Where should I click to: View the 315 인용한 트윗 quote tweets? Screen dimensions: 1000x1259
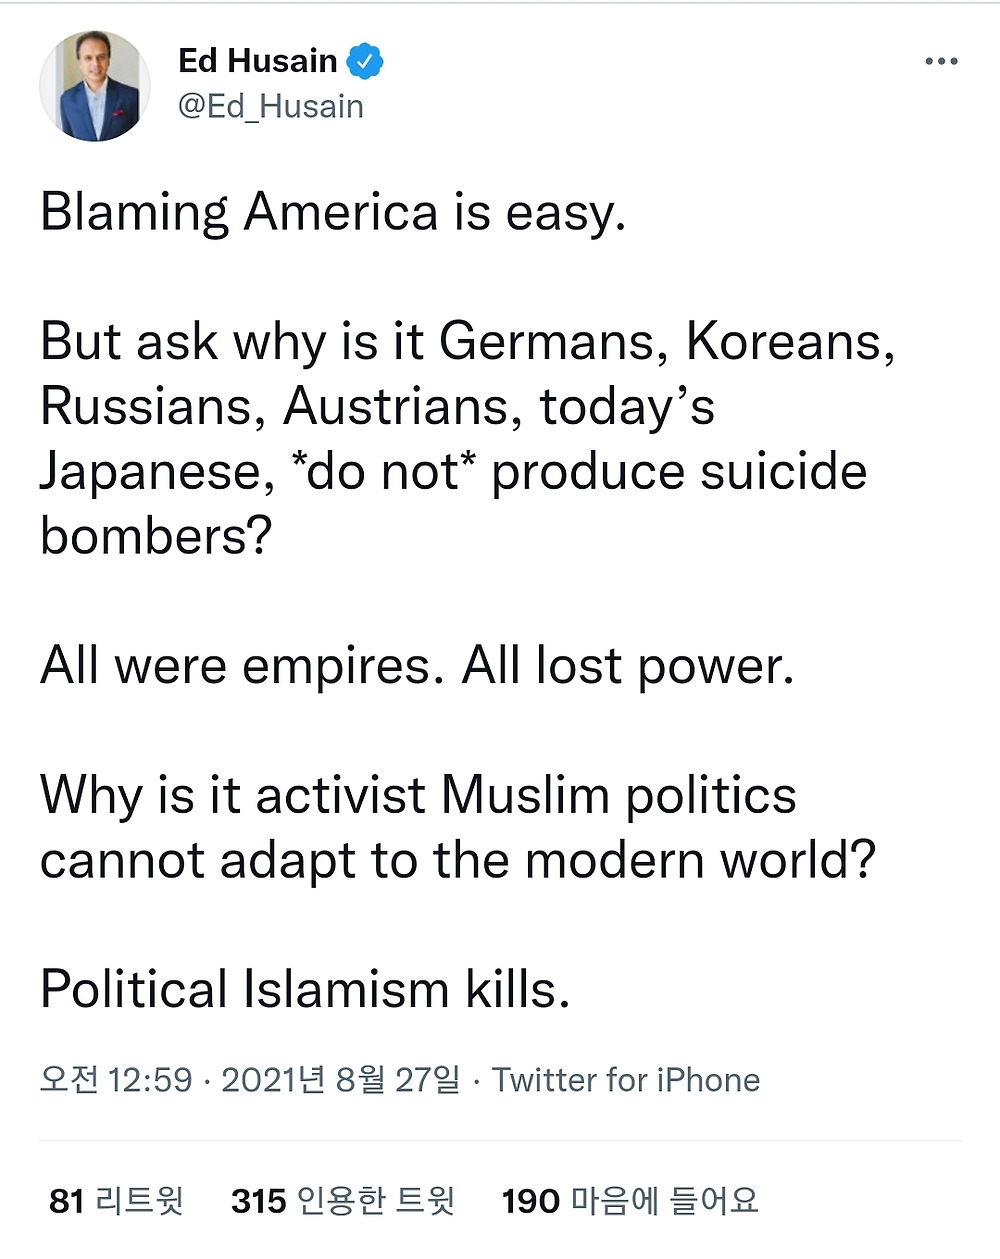click(343, 1200)
